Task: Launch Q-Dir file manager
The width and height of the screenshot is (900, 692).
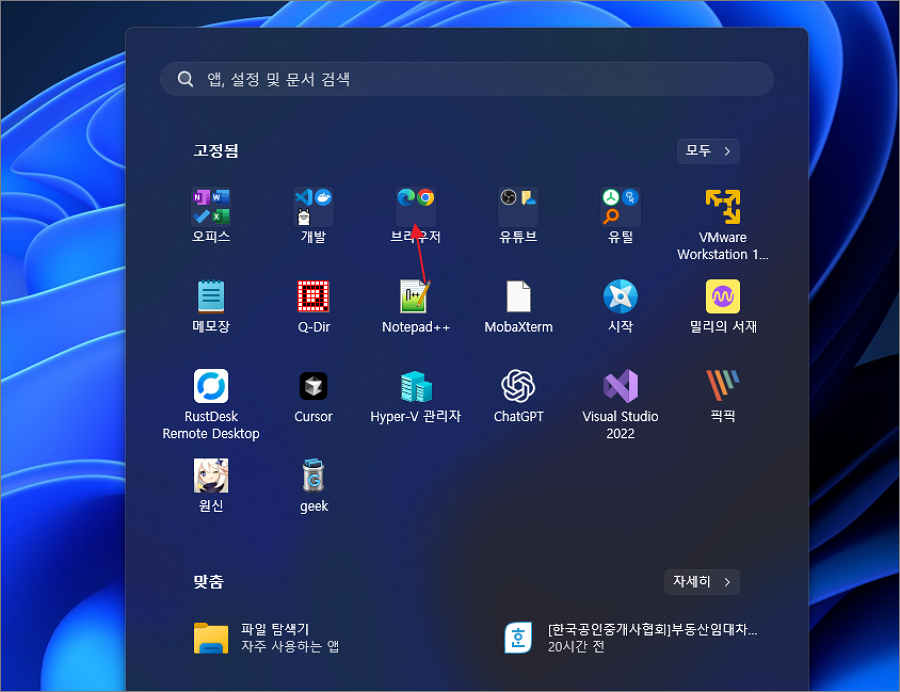Action: (313, 306)
